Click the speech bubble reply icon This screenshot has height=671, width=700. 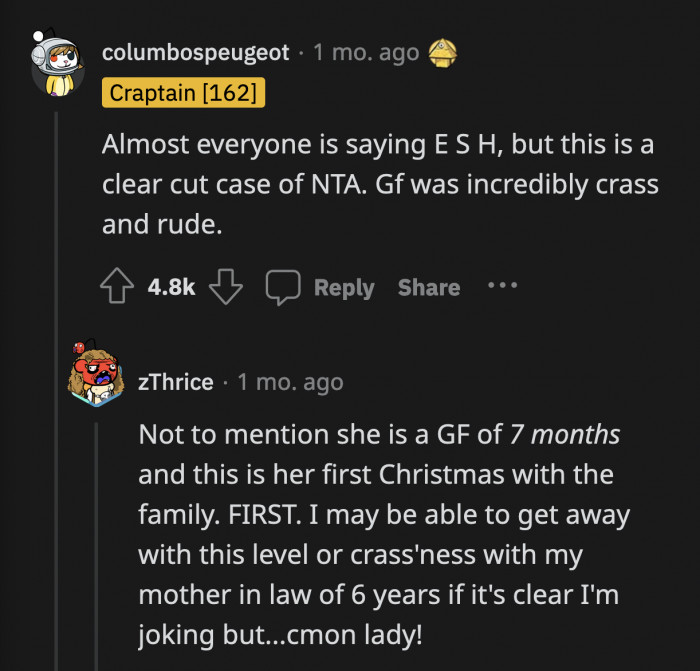click(x=283, y=288)
